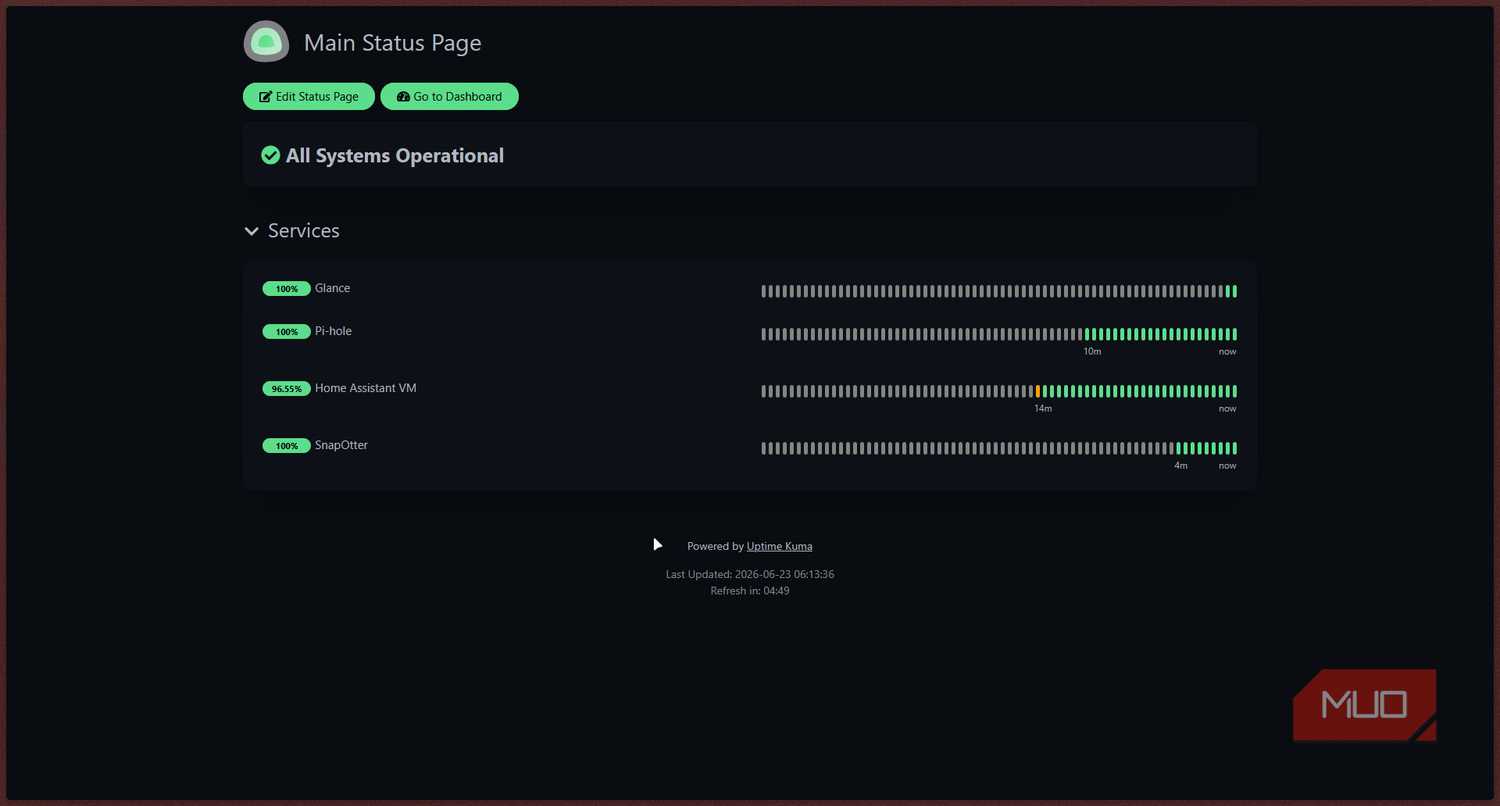Click the green checkmark status icon

click(270, 155)
